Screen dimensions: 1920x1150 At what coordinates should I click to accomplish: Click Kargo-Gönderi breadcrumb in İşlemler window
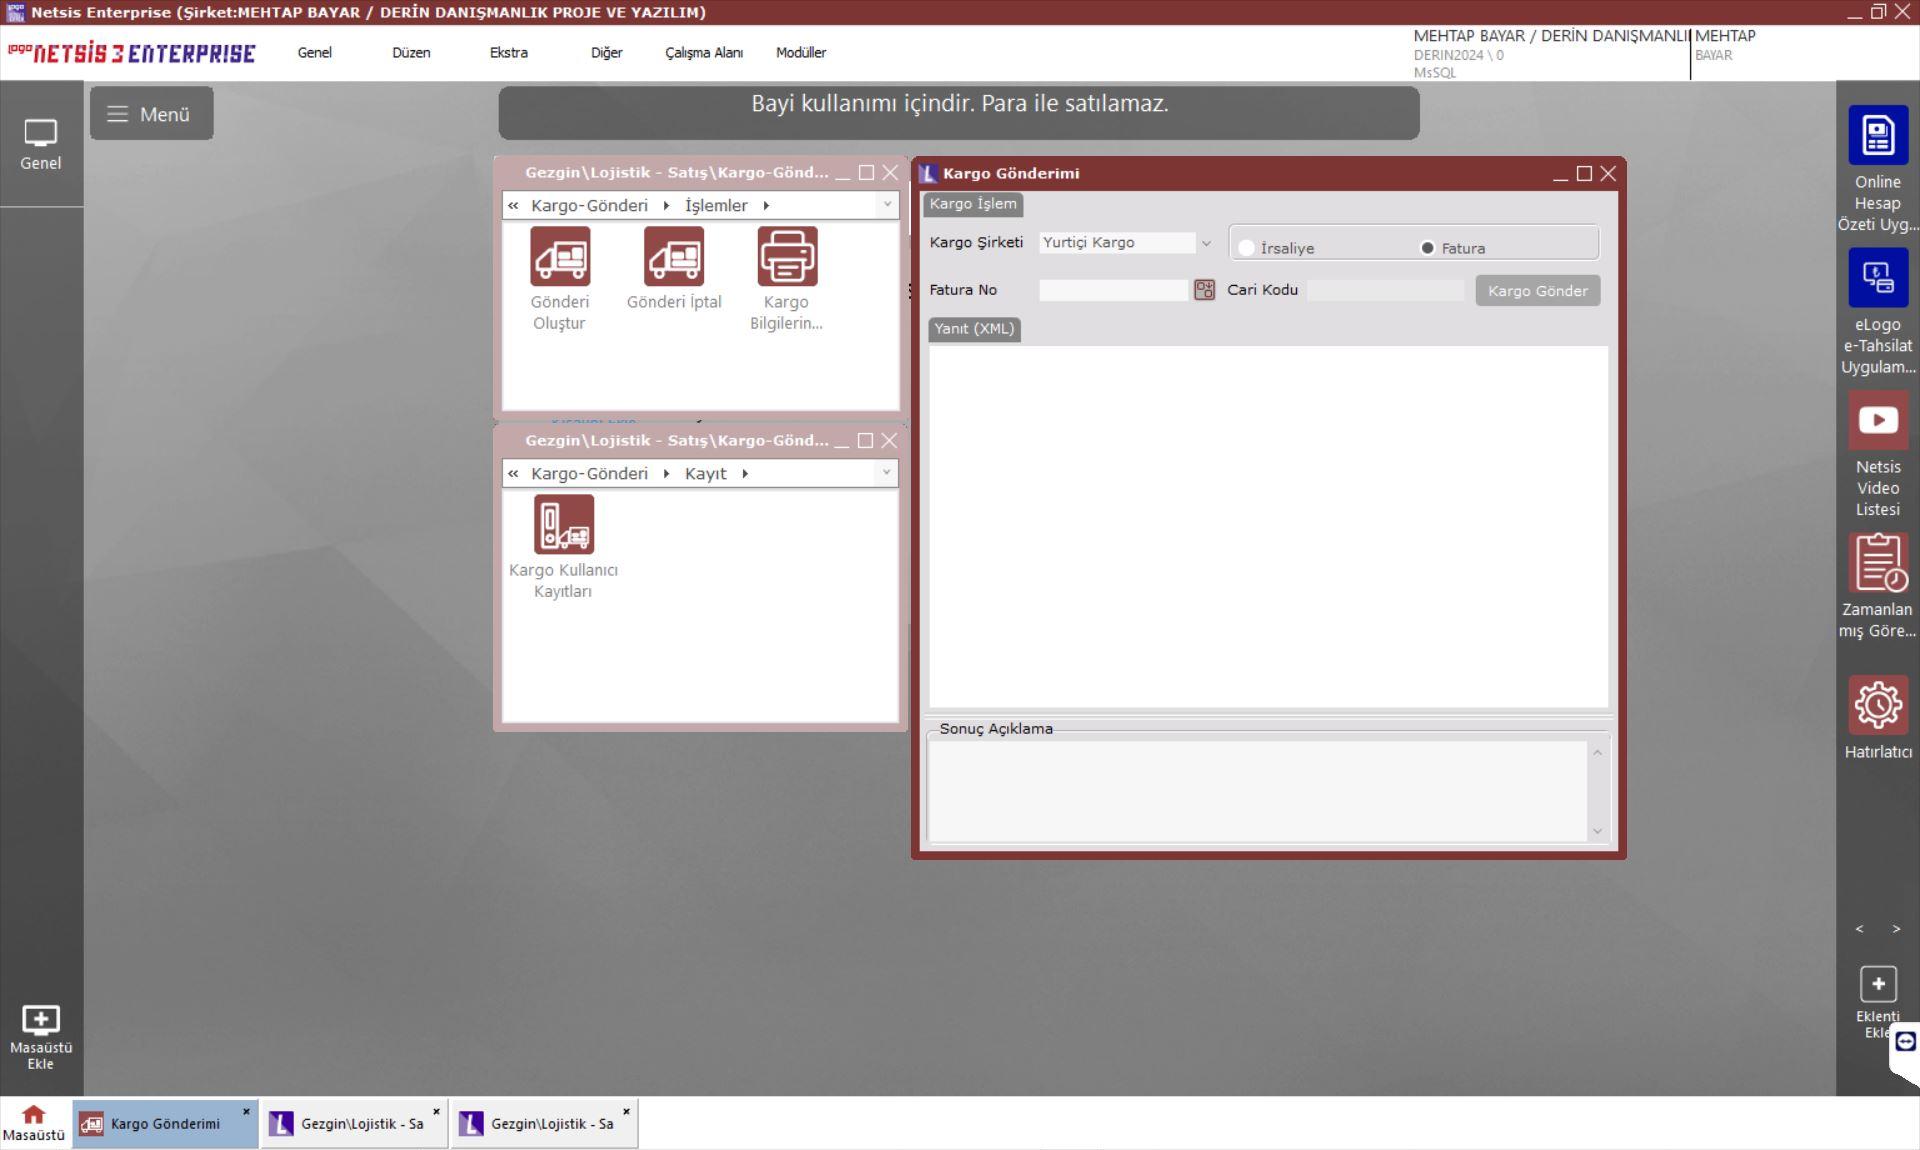(589, 205)
